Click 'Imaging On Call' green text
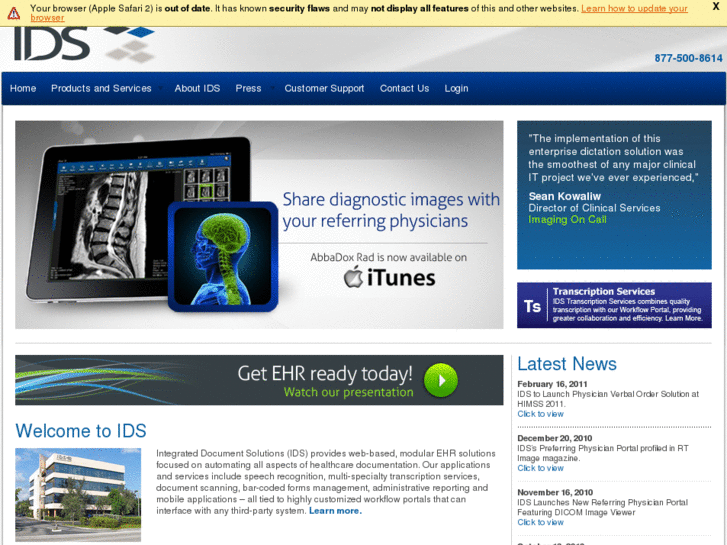Image resolution: width=727 pixels, height=545 pixels. pos(567,219)
